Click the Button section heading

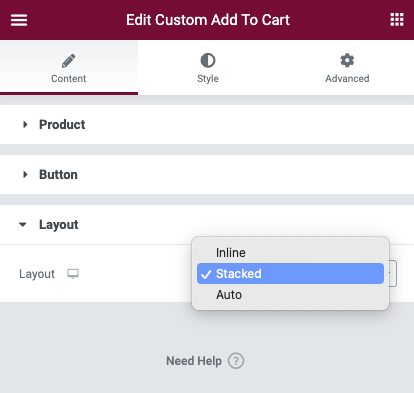(58, 175)
